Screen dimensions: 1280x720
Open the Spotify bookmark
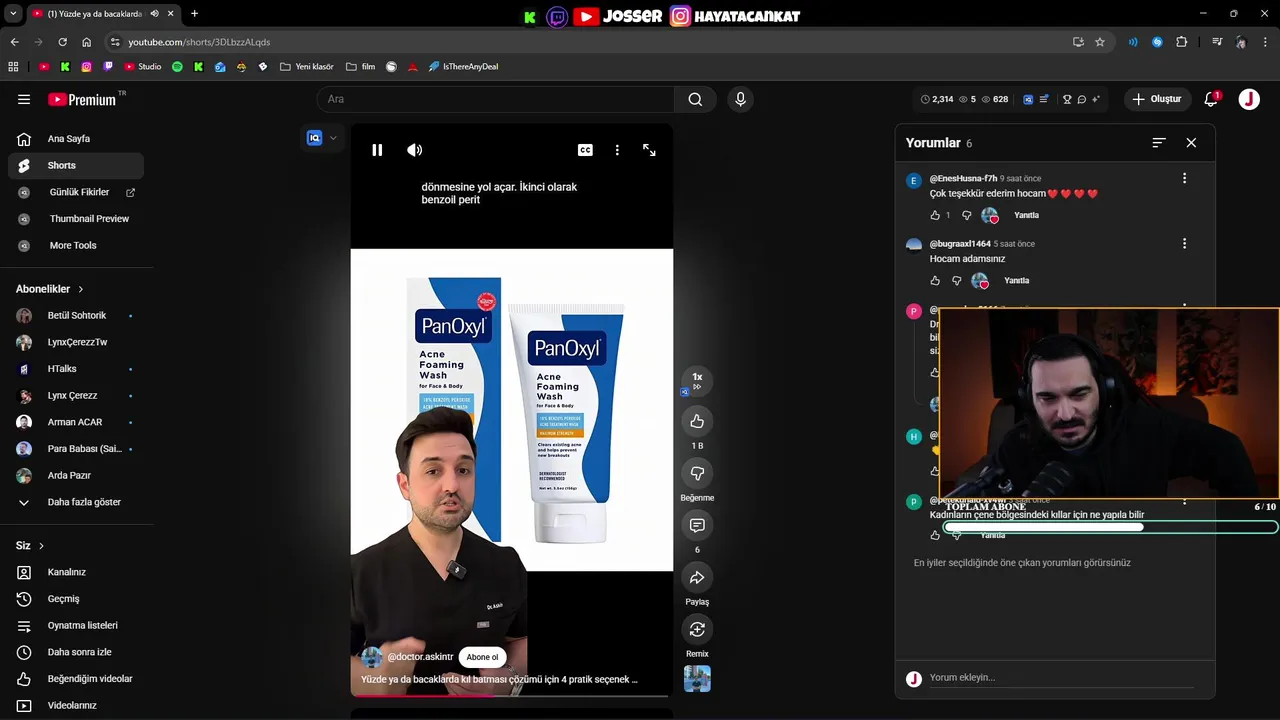(177, 67)
